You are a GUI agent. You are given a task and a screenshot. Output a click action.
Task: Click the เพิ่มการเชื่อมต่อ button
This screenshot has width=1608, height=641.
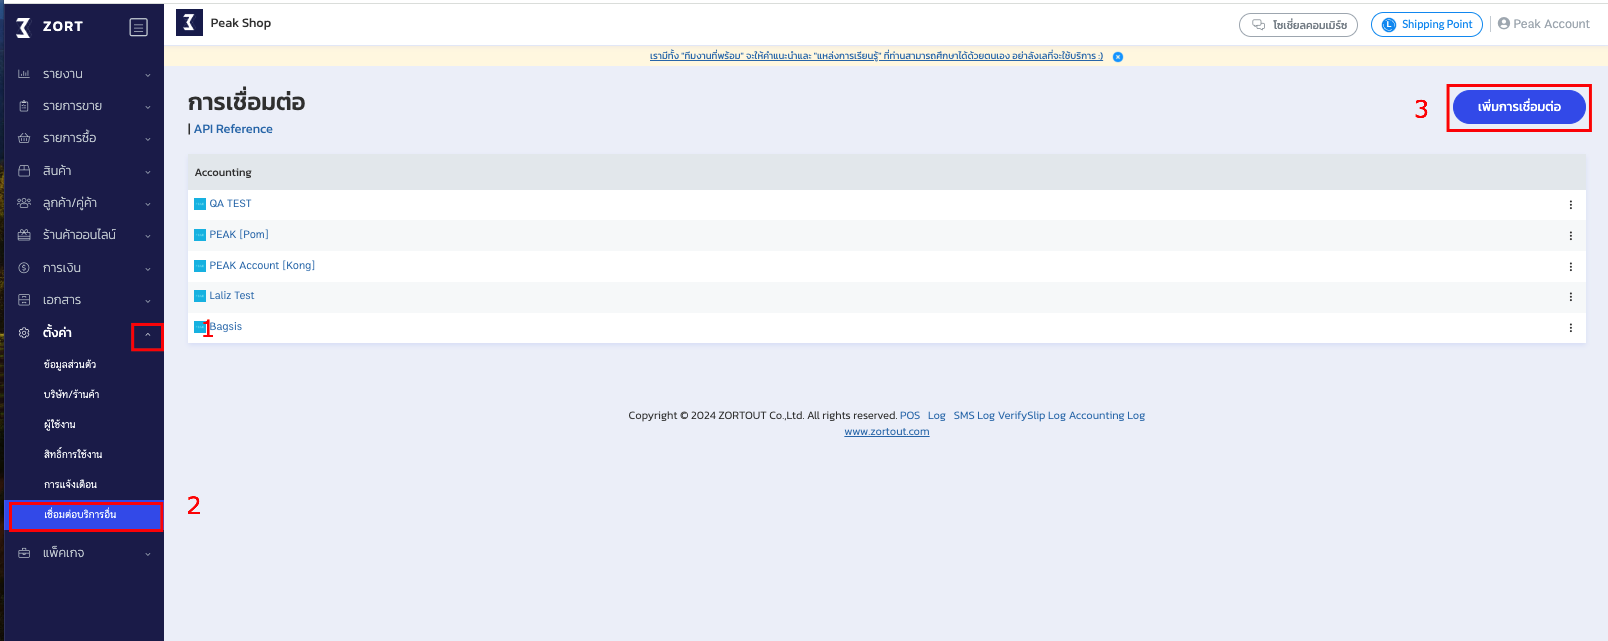pyautogui.click(x=1518, y=107)
